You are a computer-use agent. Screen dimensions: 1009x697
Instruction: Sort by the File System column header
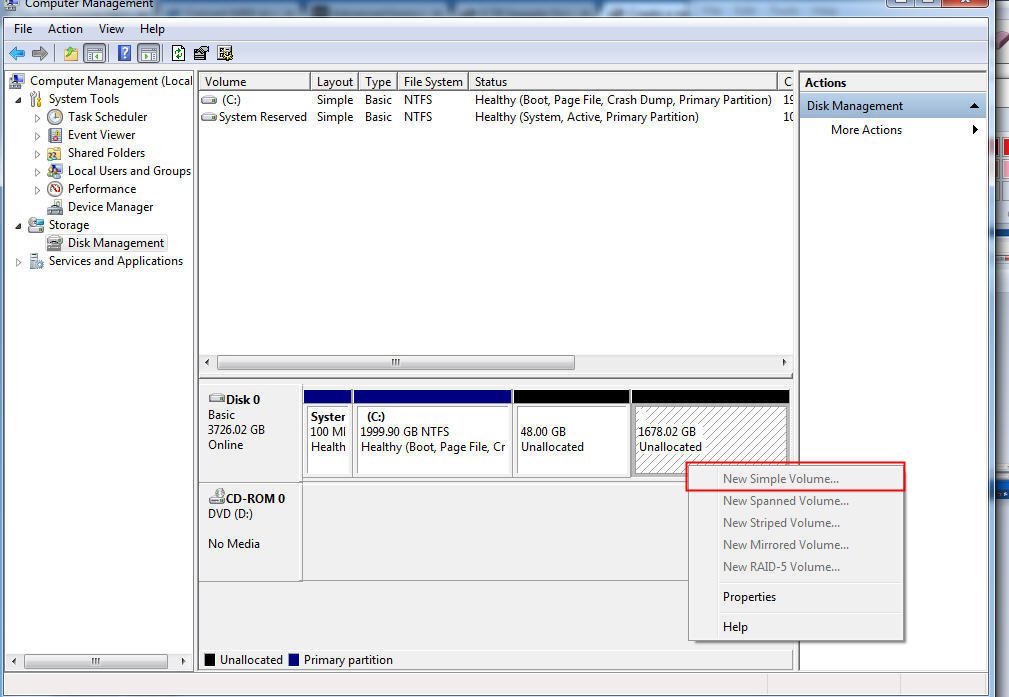[x=432, y=82]
